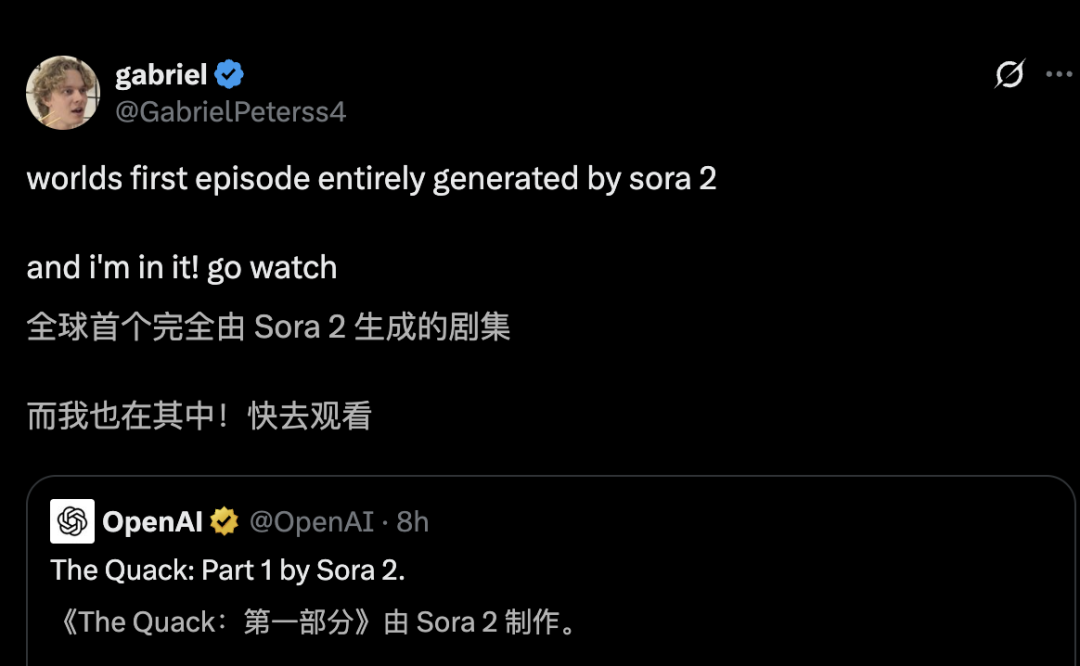Open the @OpenAI handle in quote
Viewport: 1080px width, 666px height.
point(310,521)
